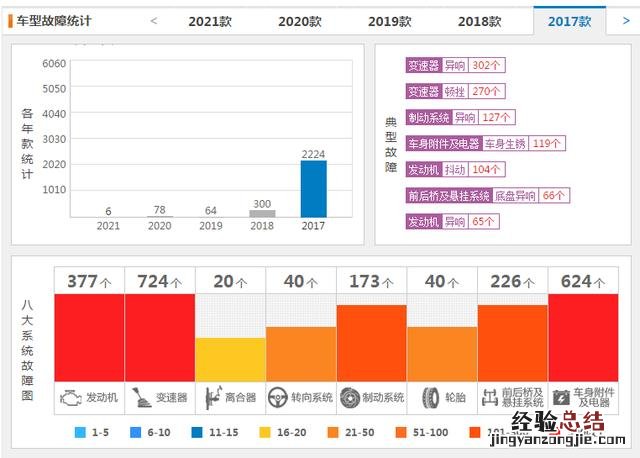Screen dimensions: 640x458
Task: Click the yellow 离合器 20个 fault block
Action: (230, 360)
